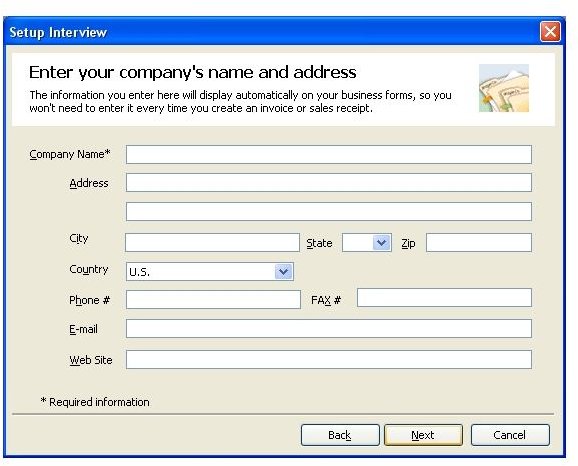The height and width of the screenshot is (466, 578).
Task: Click the file folders icon in header
Action: 504,88
